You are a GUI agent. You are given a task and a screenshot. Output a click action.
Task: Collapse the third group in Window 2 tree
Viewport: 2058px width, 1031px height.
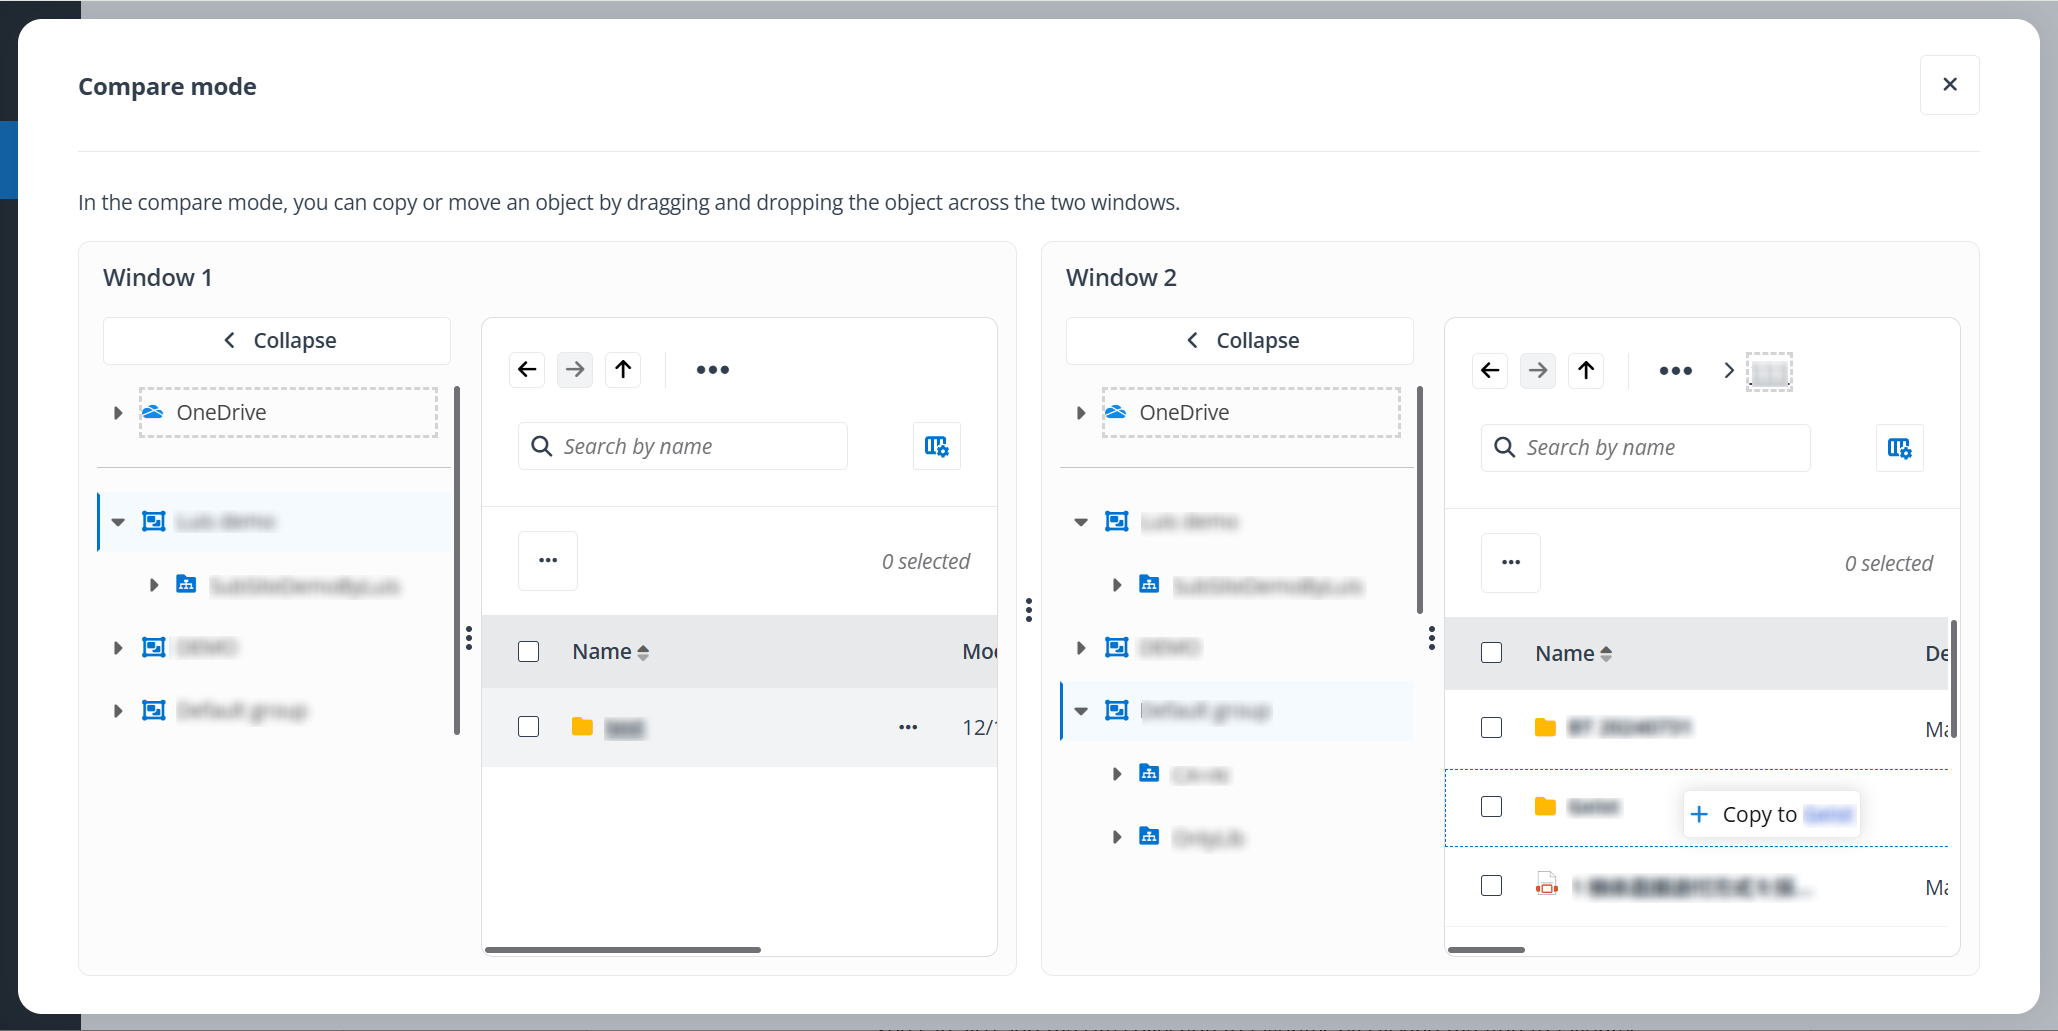tap(1081, 711)
